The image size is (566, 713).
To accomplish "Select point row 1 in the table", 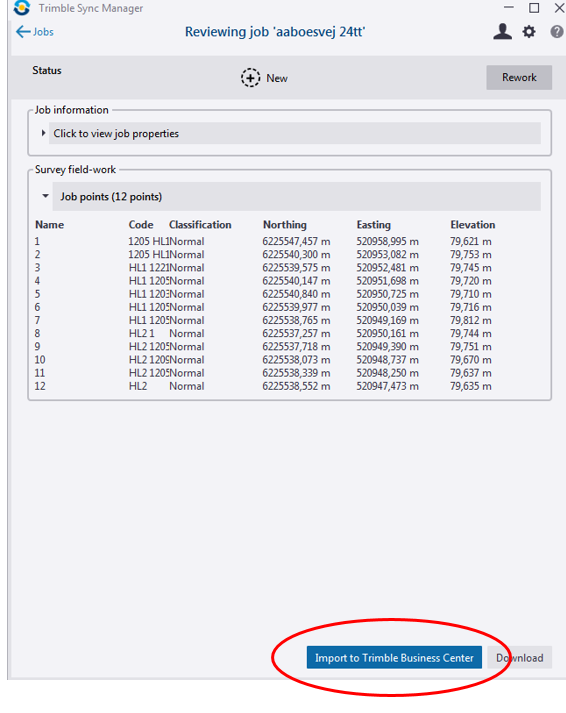I will point(264,241).
